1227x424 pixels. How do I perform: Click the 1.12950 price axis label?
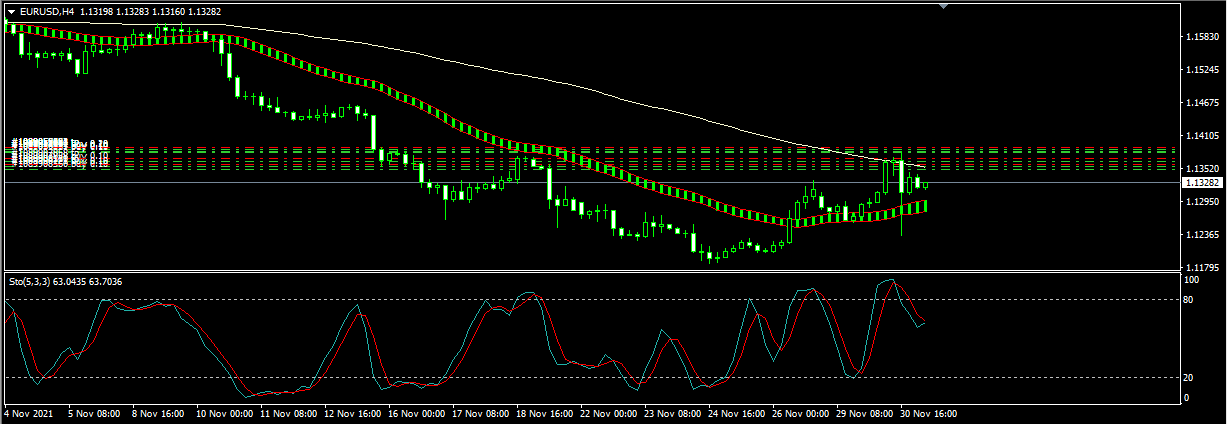1201,202
